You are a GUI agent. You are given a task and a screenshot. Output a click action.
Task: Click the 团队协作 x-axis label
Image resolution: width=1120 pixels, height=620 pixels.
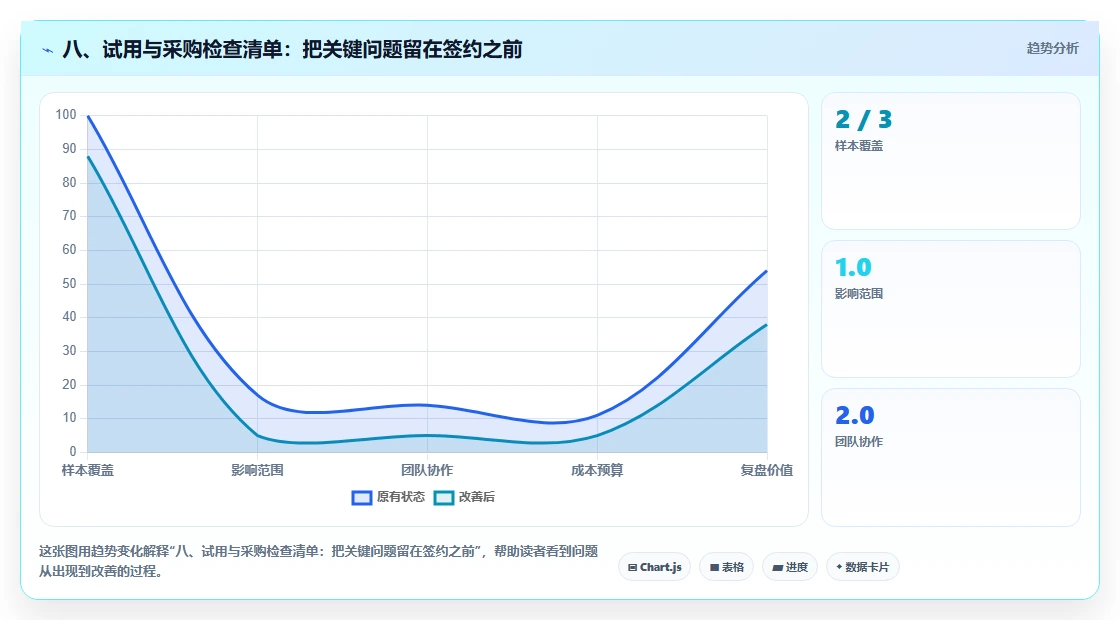coord(427,470)
